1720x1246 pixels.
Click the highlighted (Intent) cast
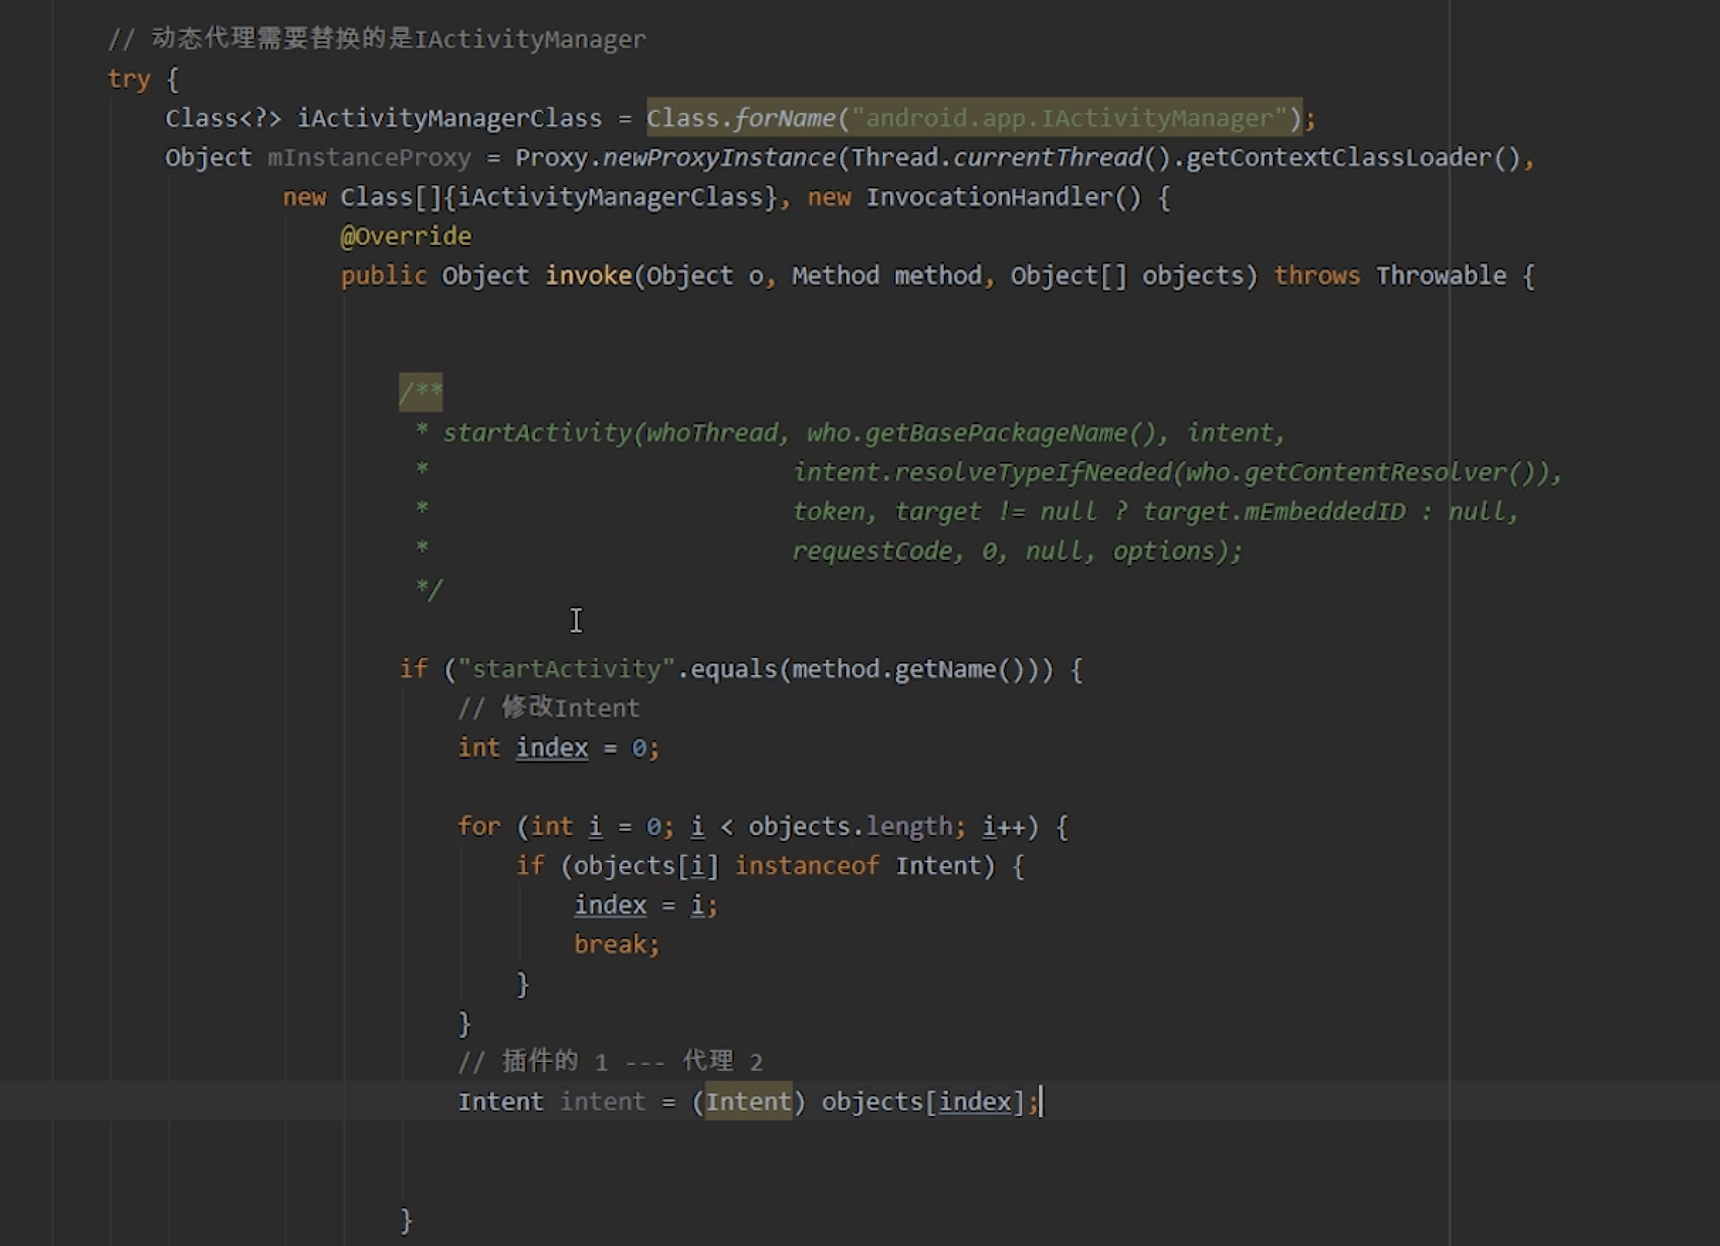pyautogui.click(x=749, y=1102)
